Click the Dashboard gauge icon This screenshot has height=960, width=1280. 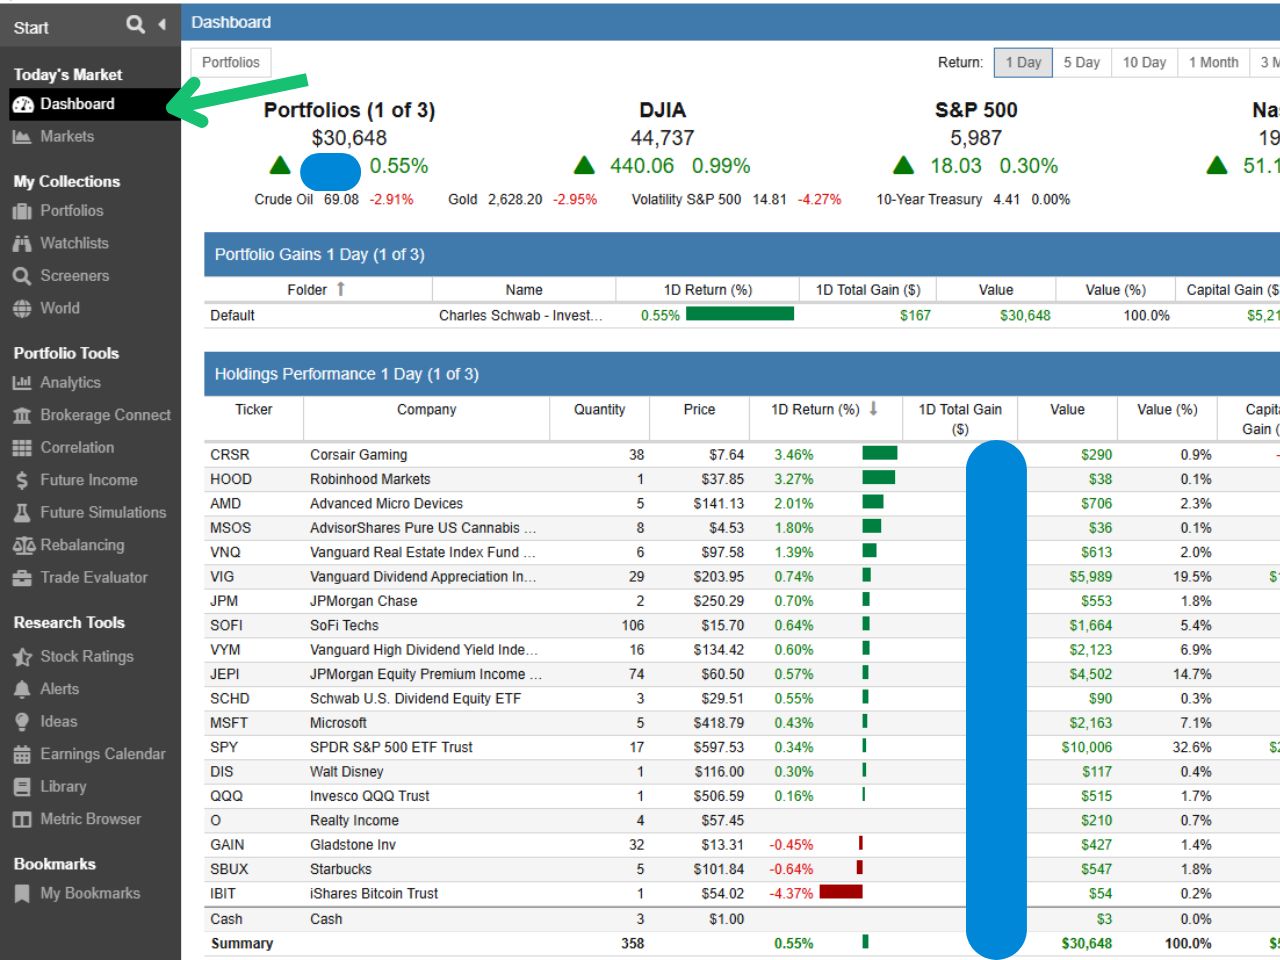coord(23,104)
